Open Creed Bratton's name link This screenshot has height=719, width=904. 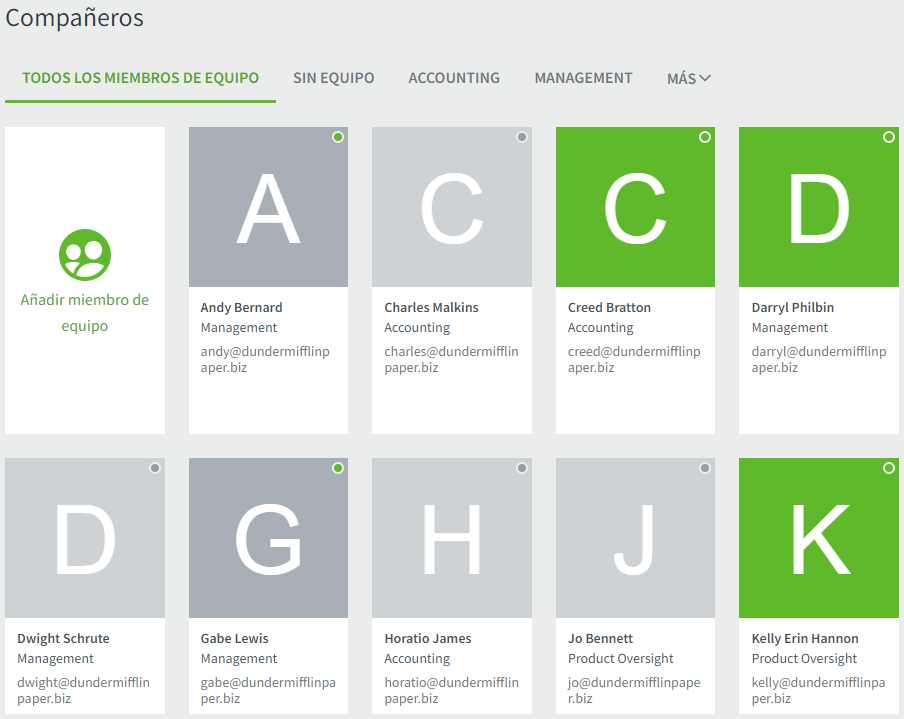click(609, 308)
